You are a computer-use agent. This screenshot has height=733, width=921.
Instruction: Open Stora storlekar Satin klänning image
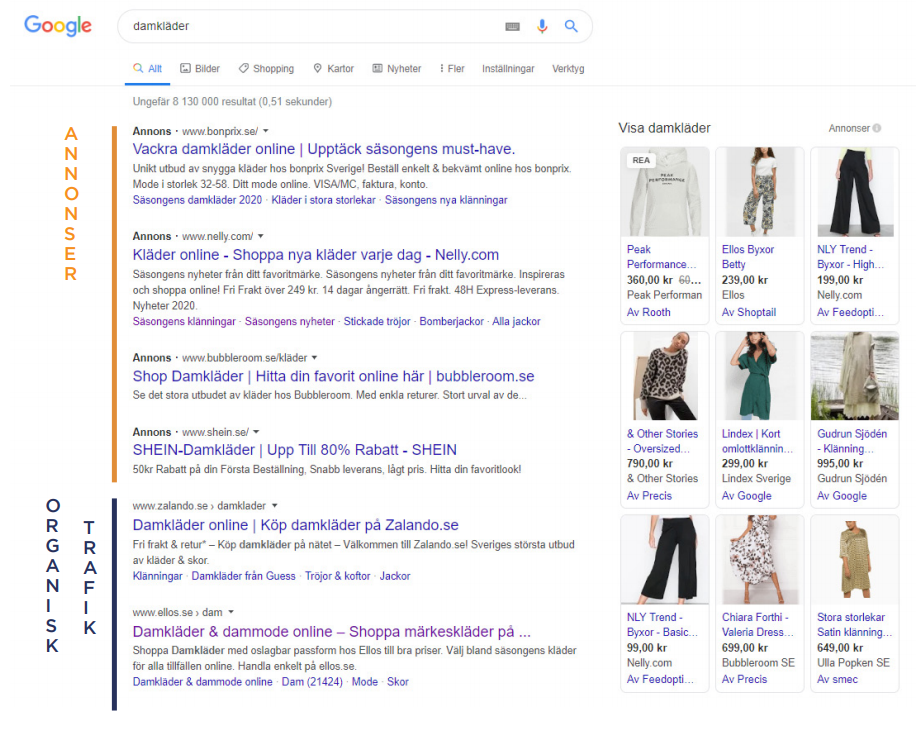(x=855, y=560)
